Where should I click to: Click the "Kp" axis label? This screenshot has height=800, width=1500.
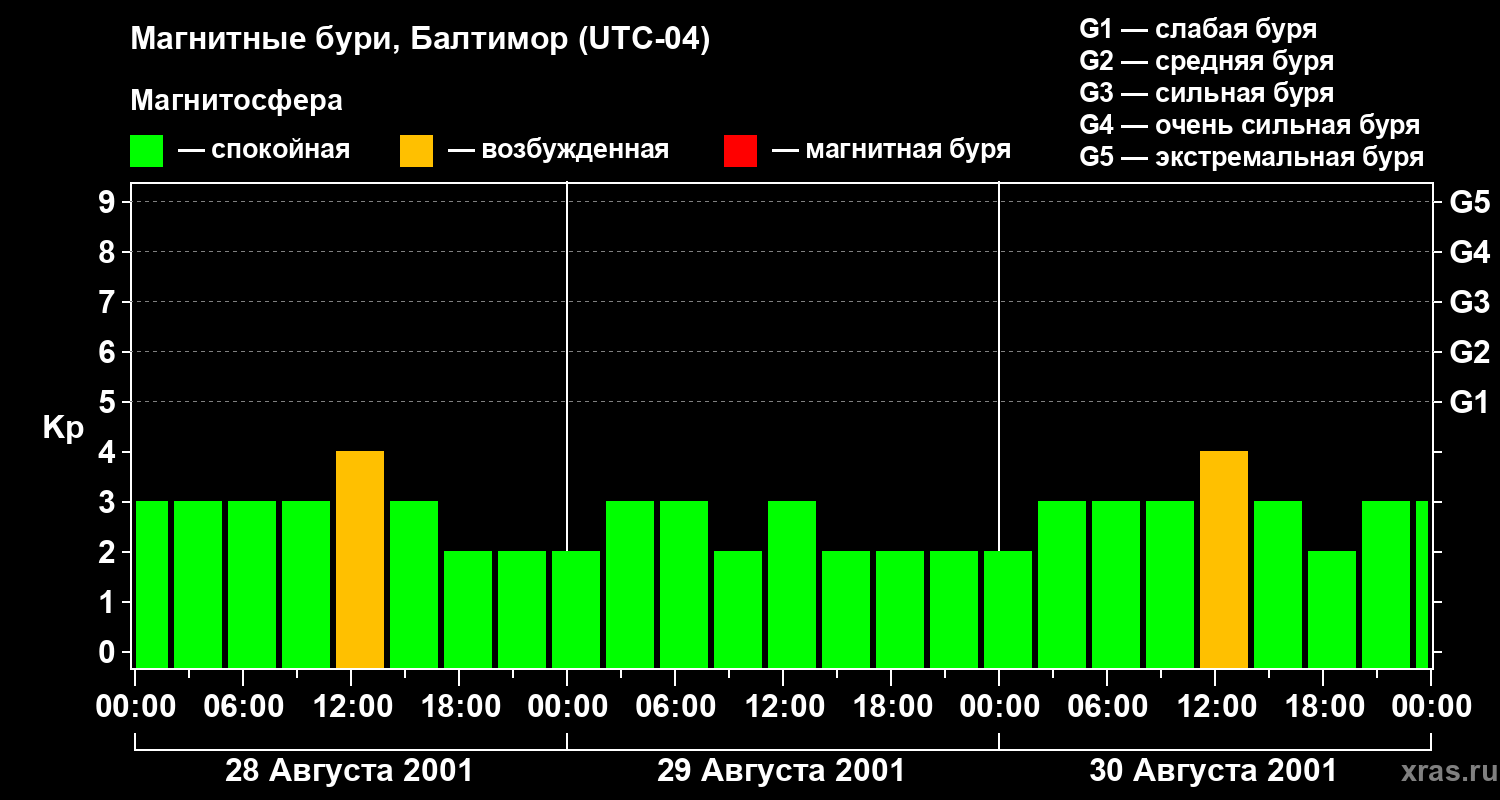[64, 428]
